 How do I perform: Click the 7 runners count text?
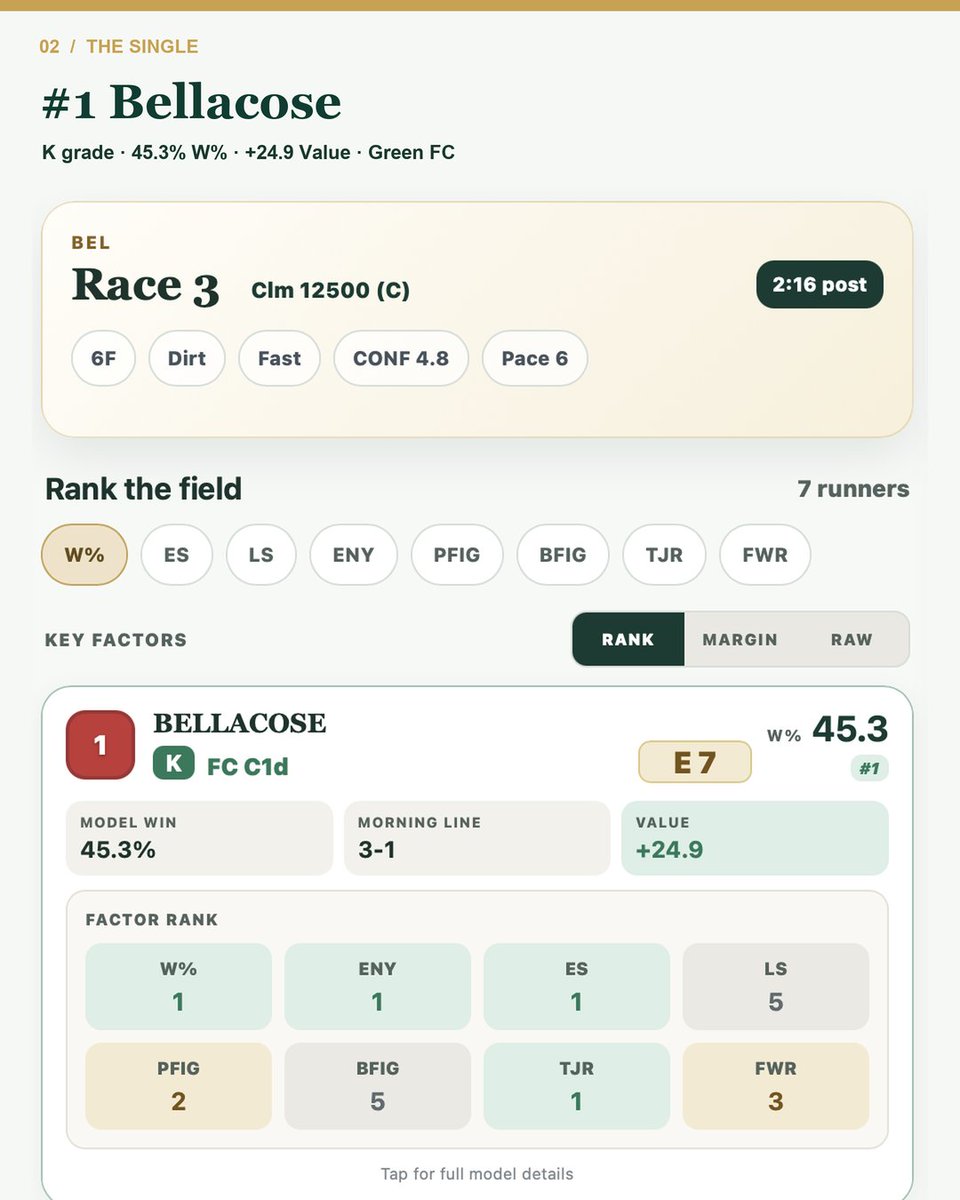coord(853,489)
